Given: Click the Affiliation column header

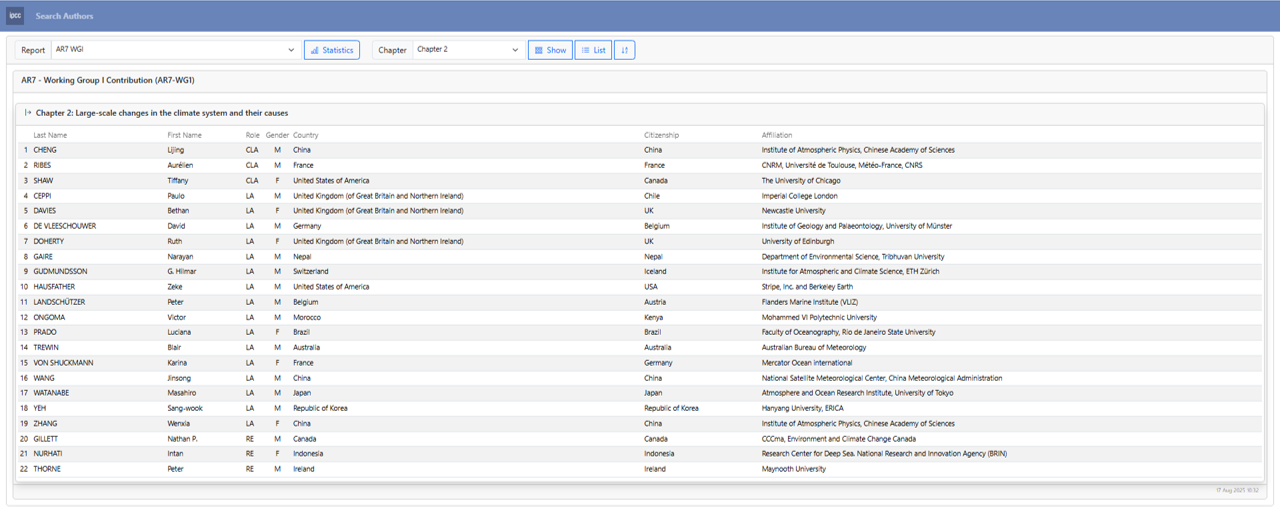Looking at the screenshot, I should tap(776, 135).
